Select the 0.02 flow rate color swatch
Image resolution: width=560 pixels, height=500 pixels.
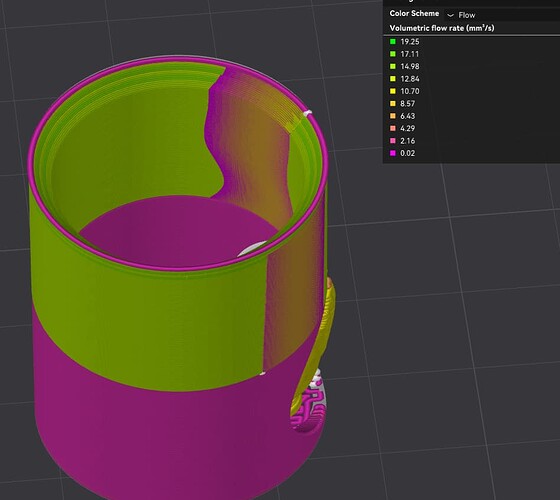pyautogui.click(x=393, y=153)
